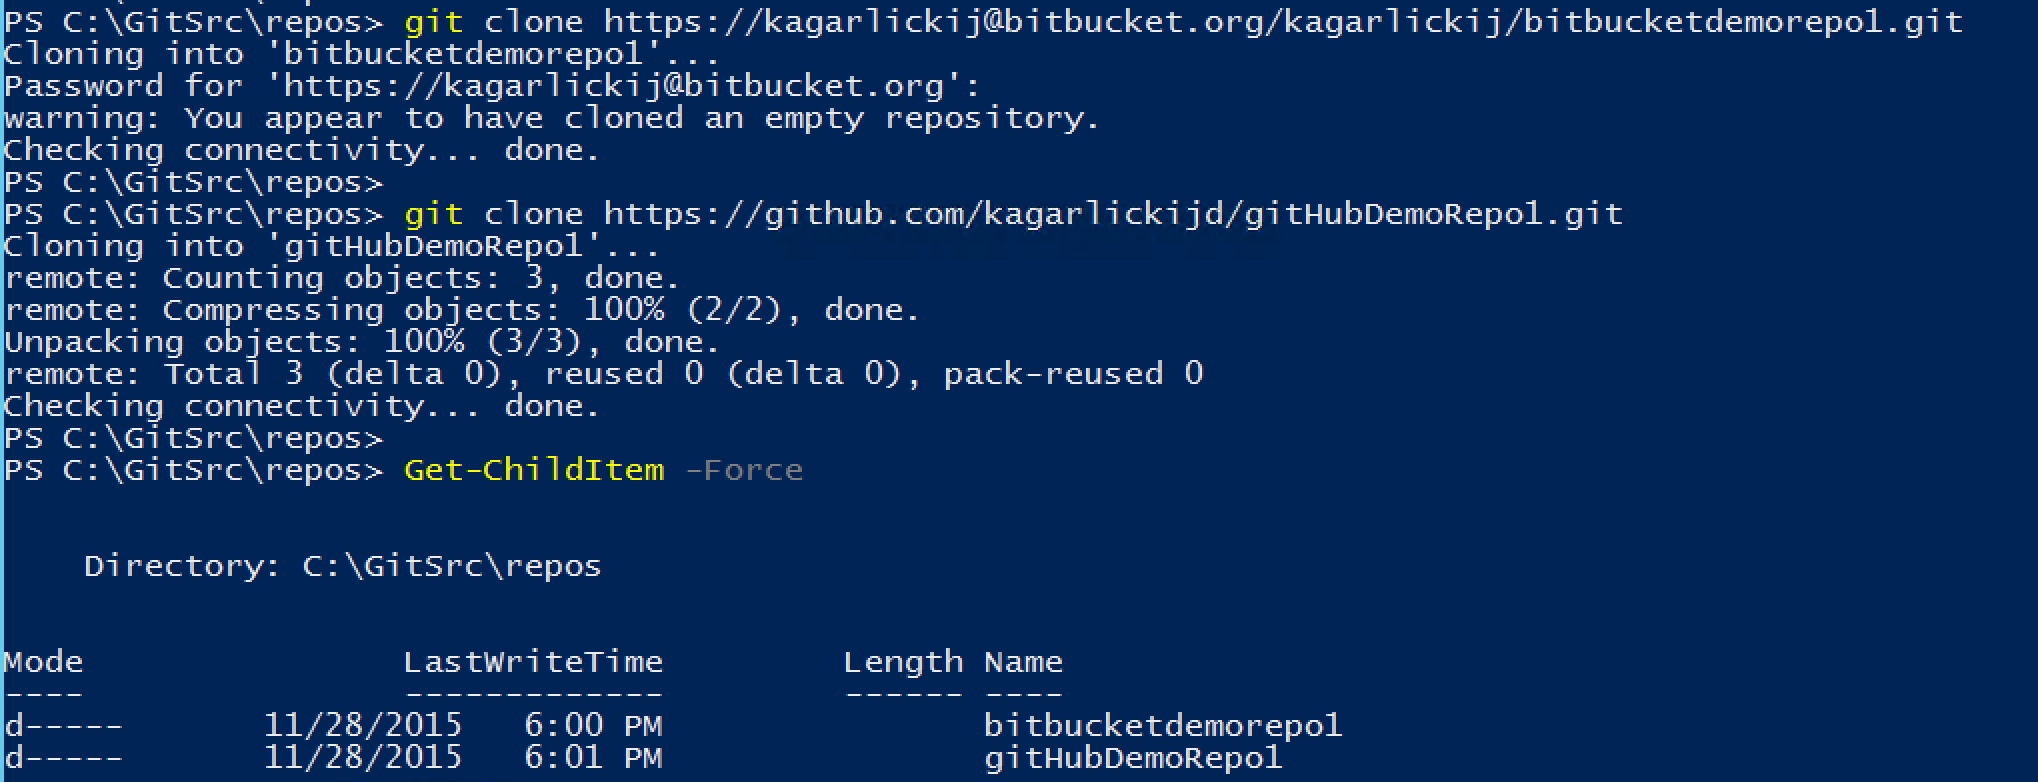Click the 6:00 PM timestamp
The width and height of the screenshot is (2038, 782).
click(593, 725)
